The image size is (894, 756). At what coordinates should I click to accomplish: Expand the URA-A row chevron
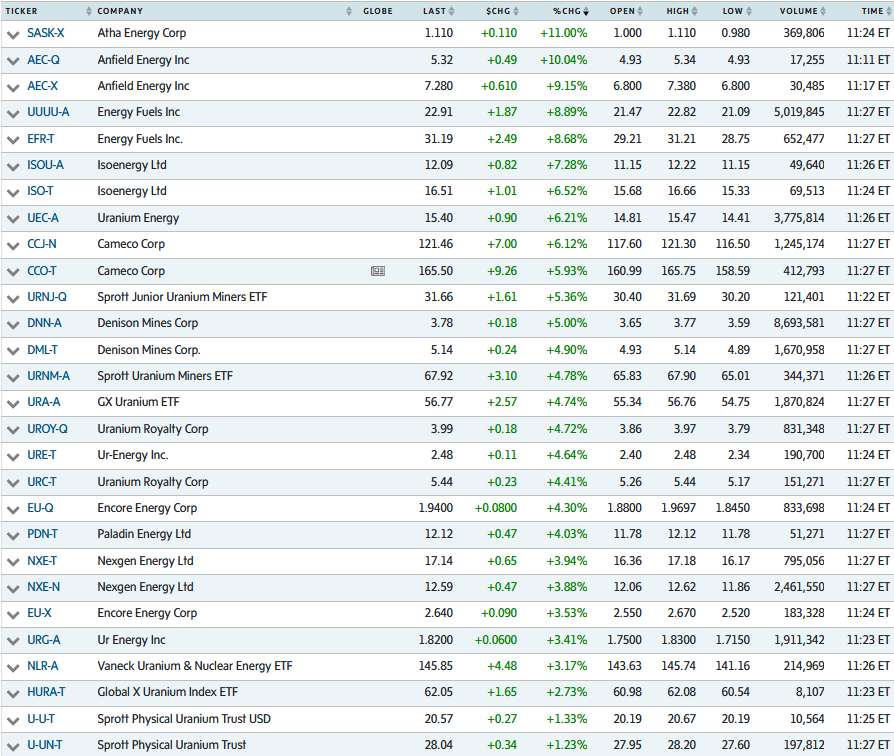(13, 404)
